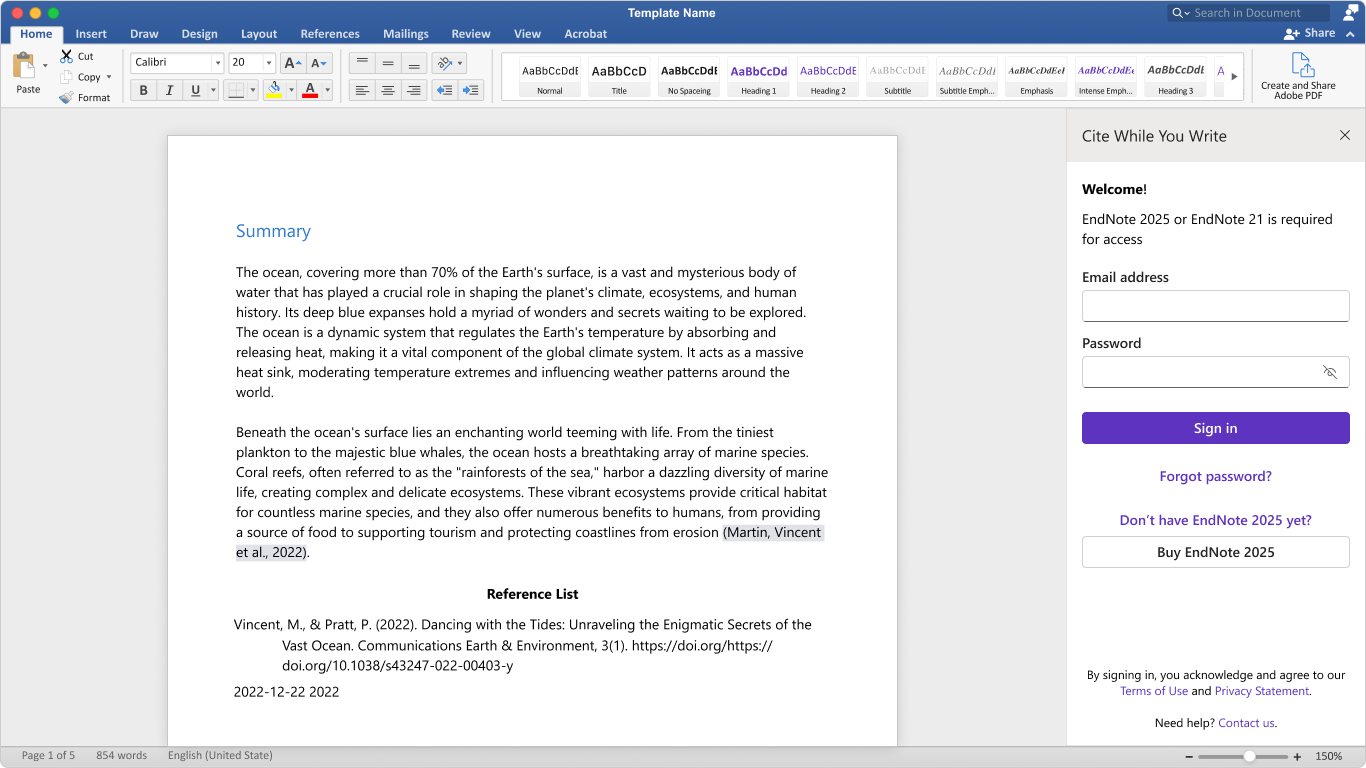Open the Terms of Use link
This screenshot has width=1366, height=768.
click(1154, 691)
